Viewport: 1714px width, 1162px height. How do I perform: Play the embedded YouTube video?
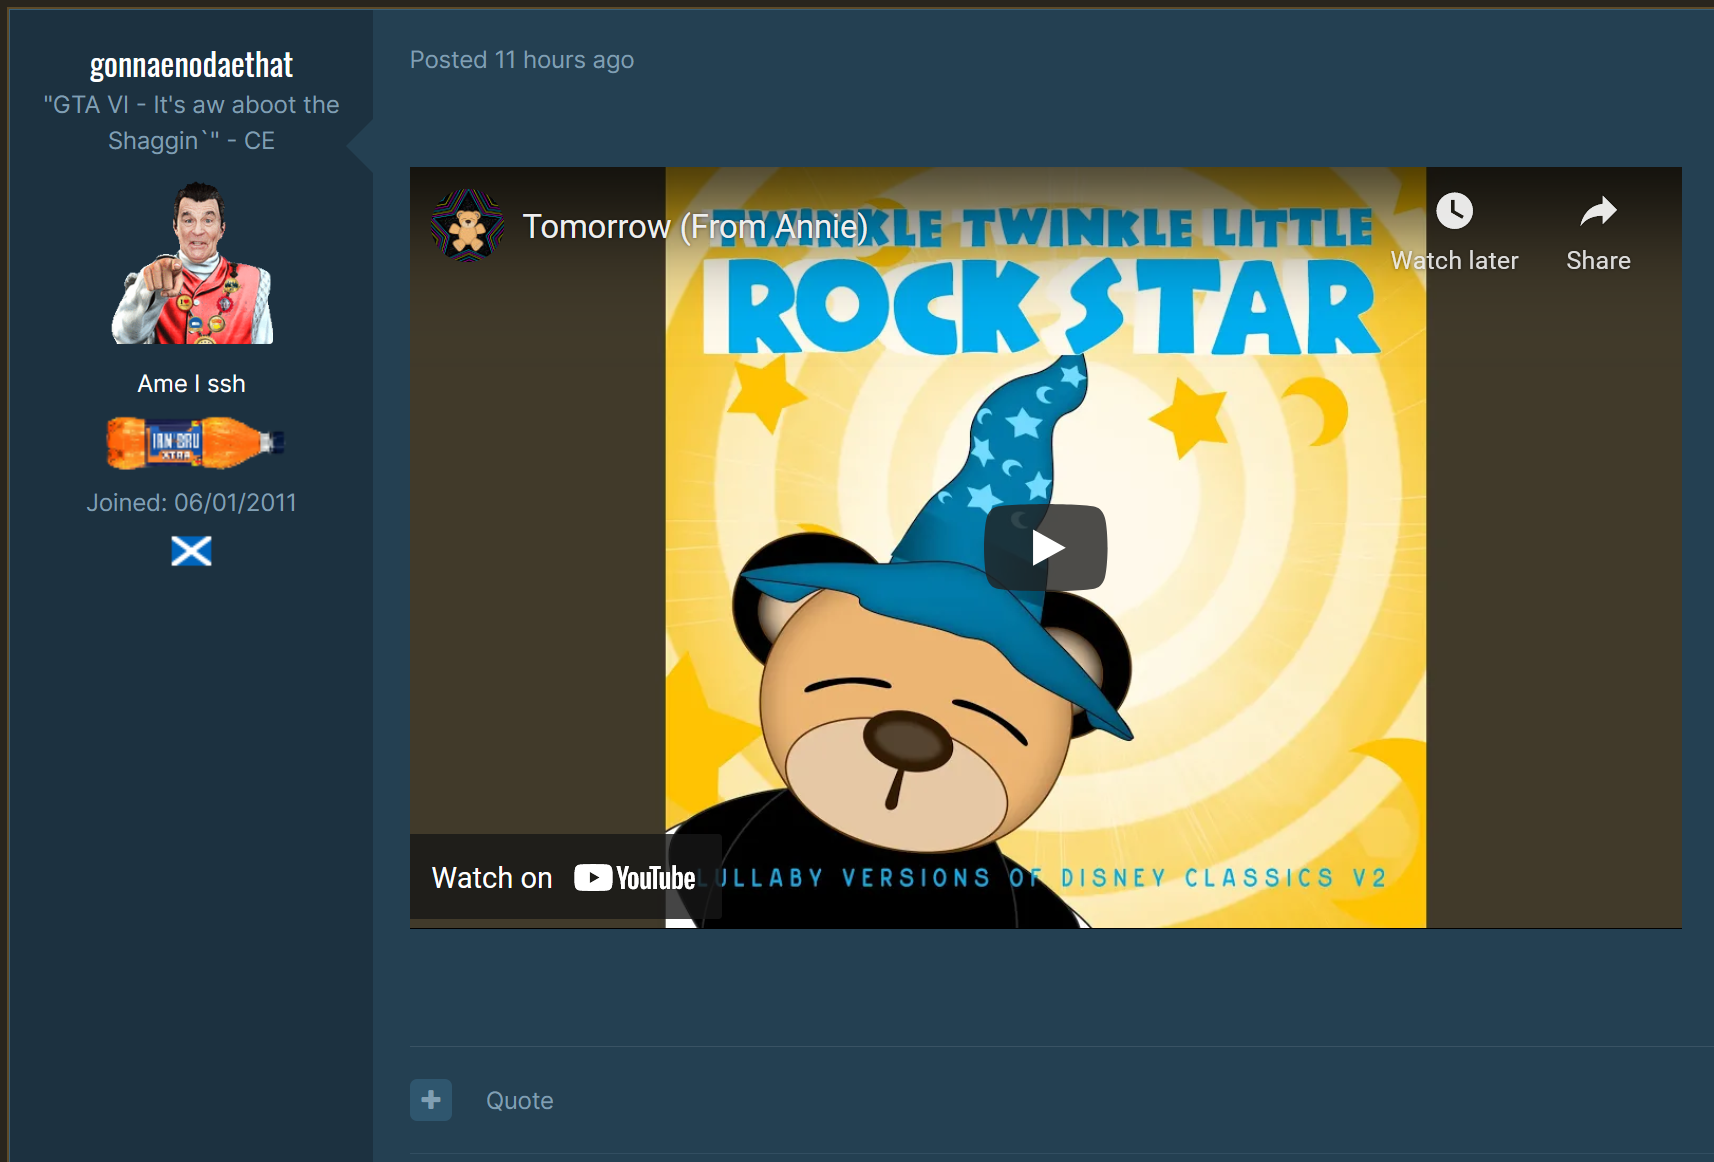click(x=1045, y=548)
